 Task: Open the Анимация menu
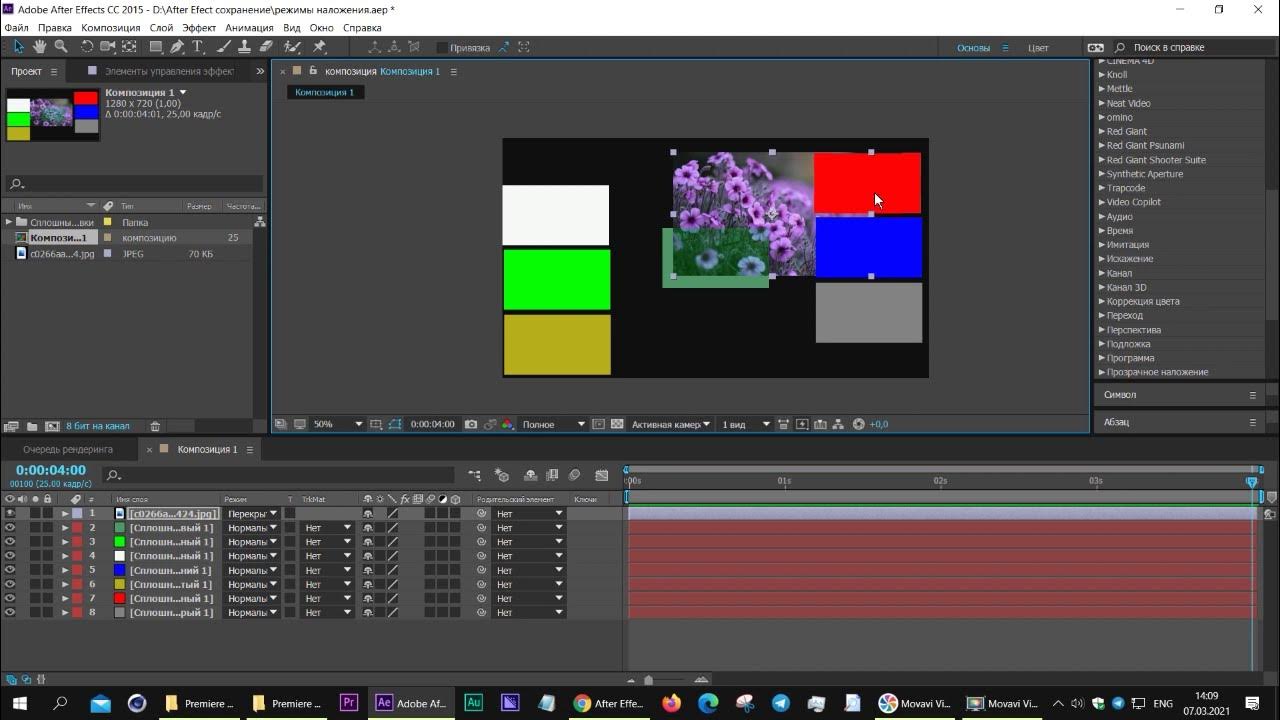pyautogui.click(x=248, y=28)
